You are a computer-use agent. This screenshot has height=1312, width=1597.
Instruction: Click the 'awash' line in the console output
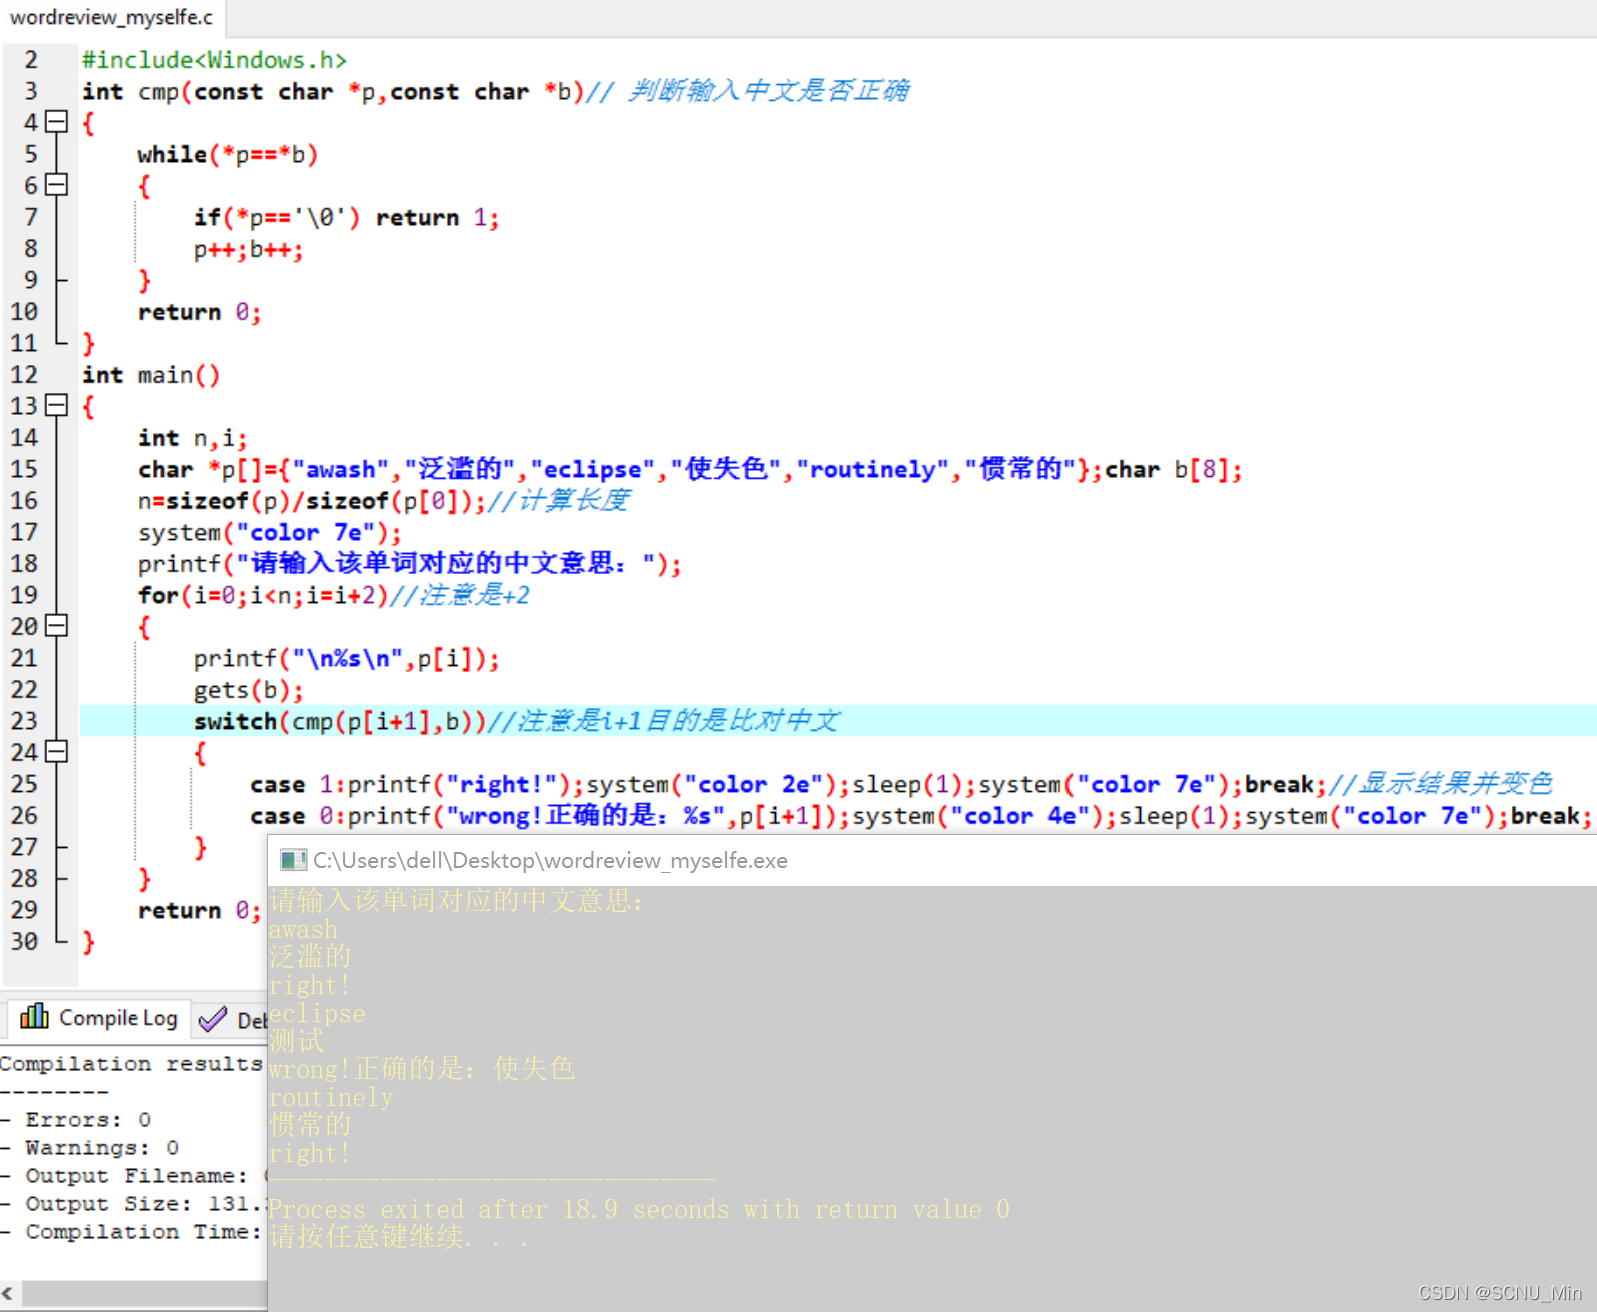[x=303, y=929]
